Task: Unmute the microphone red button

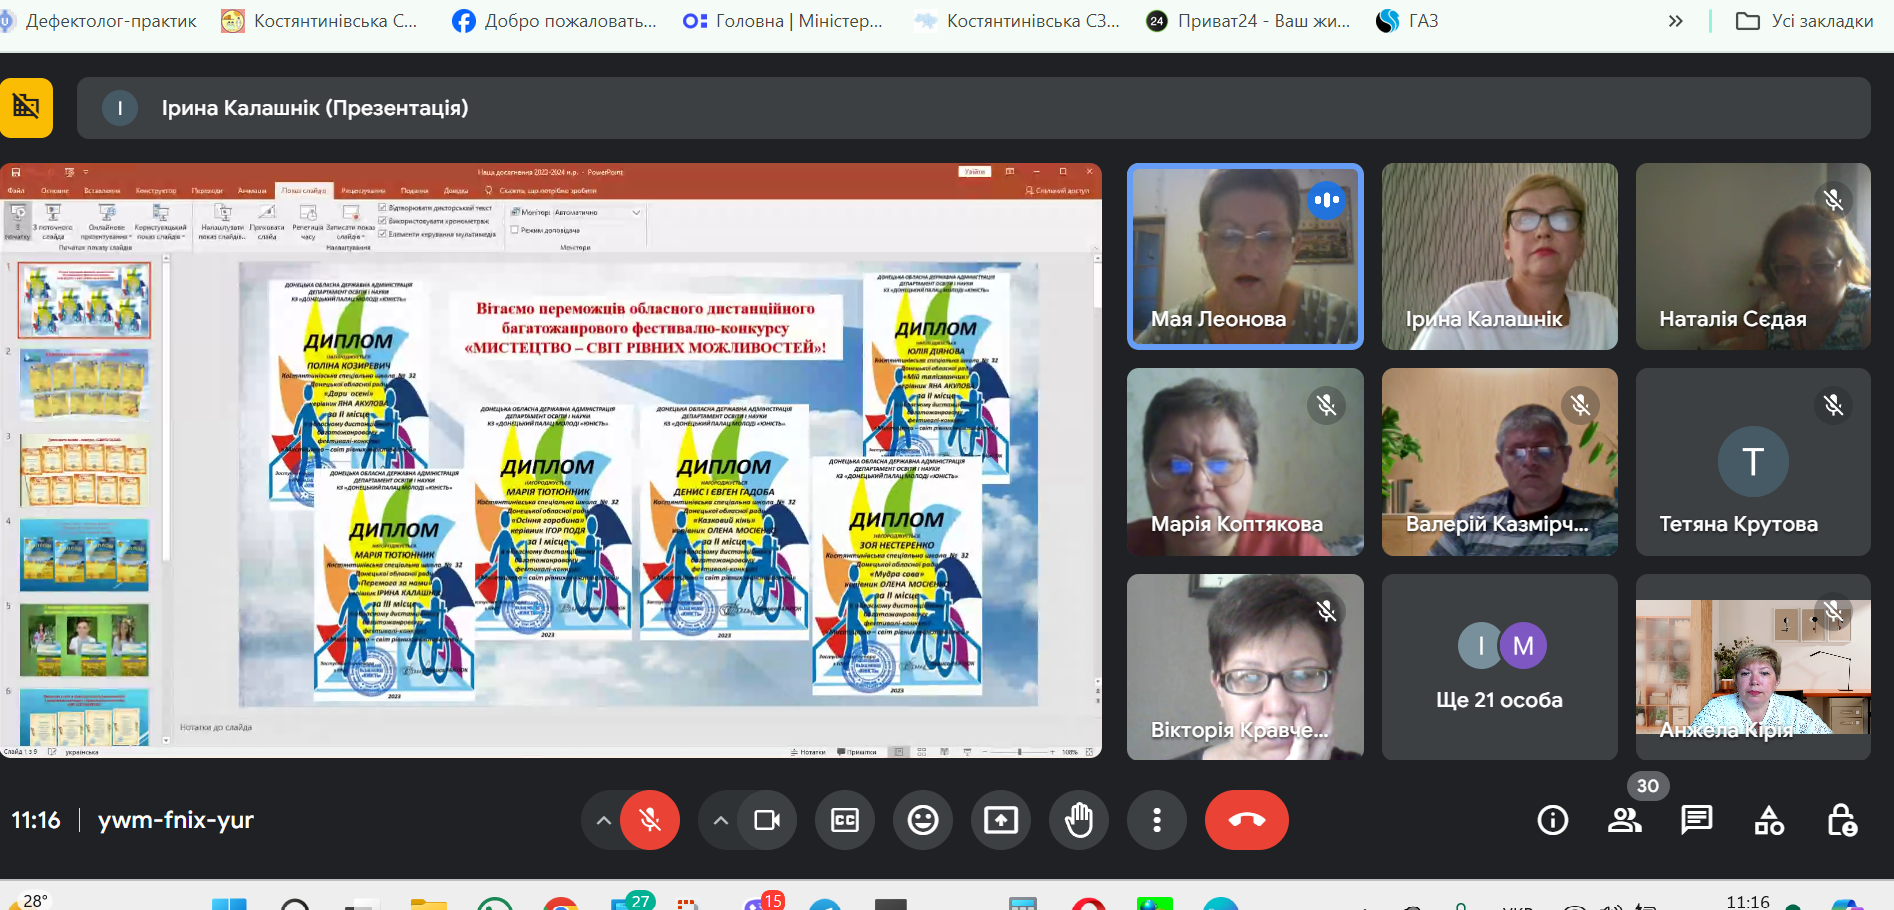Action: (x=650, y=820)
